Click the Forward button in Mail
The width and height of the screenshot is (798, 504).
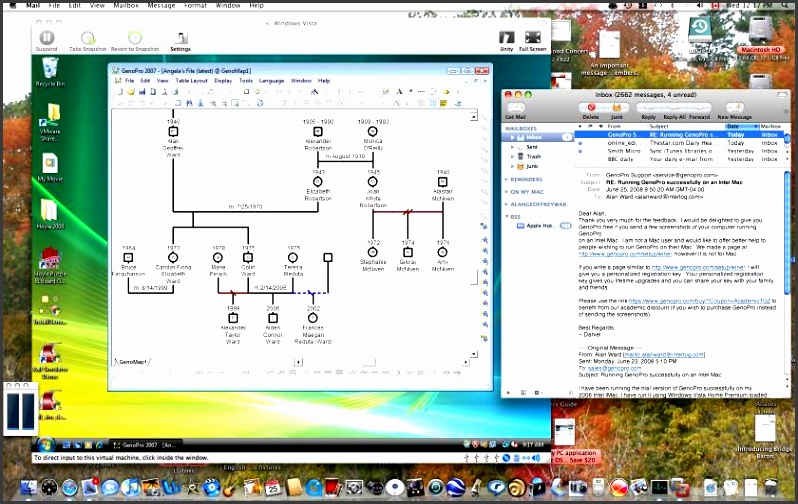(700, 108)
